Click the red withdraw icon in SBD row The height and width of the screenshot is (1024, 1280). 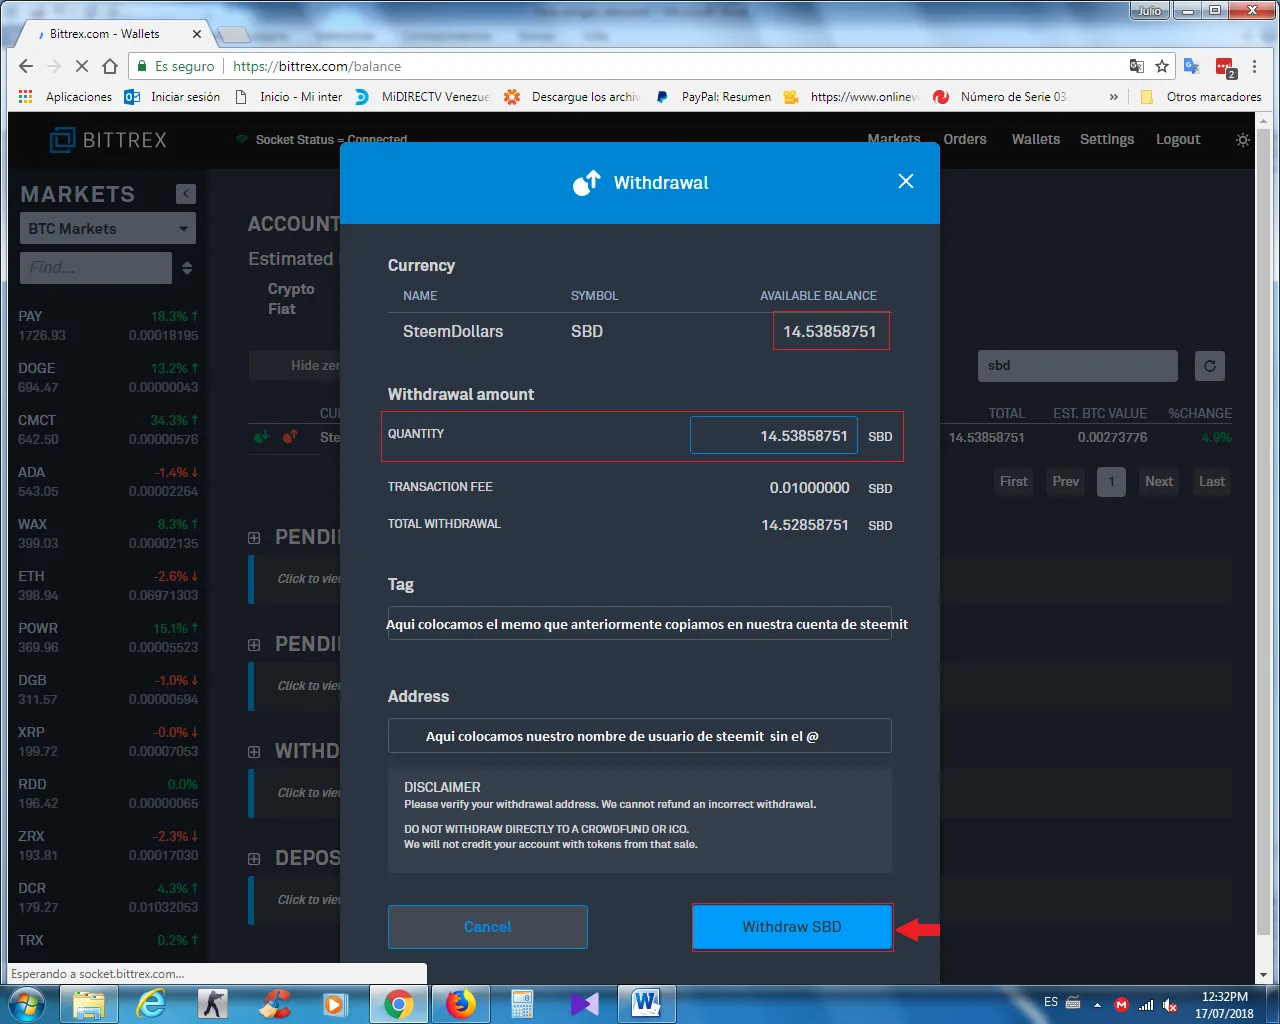[x=290, y=437]
